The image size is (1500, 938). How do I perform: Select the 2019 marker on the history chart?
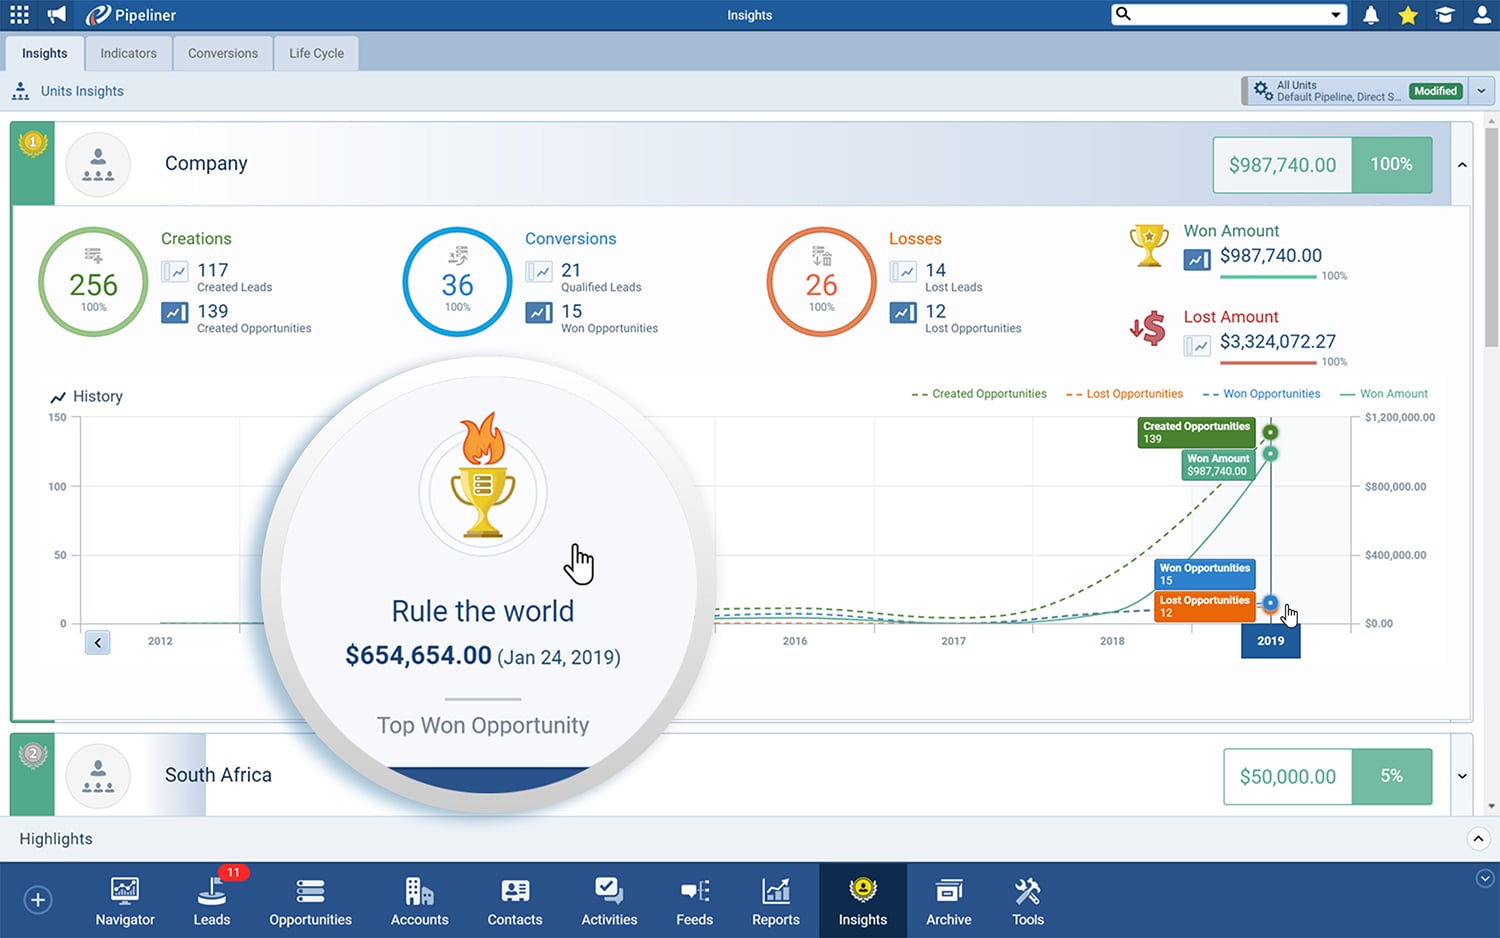pos(1270,641)
